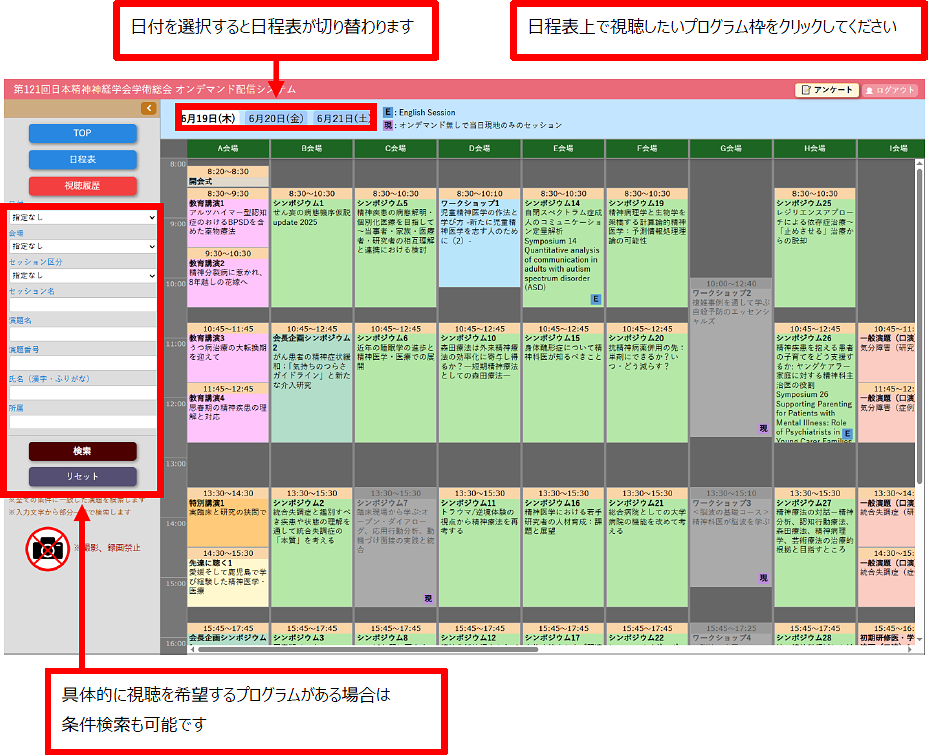Click the ログアウト logout button
The image size is (928, 755).
point(890,90)
